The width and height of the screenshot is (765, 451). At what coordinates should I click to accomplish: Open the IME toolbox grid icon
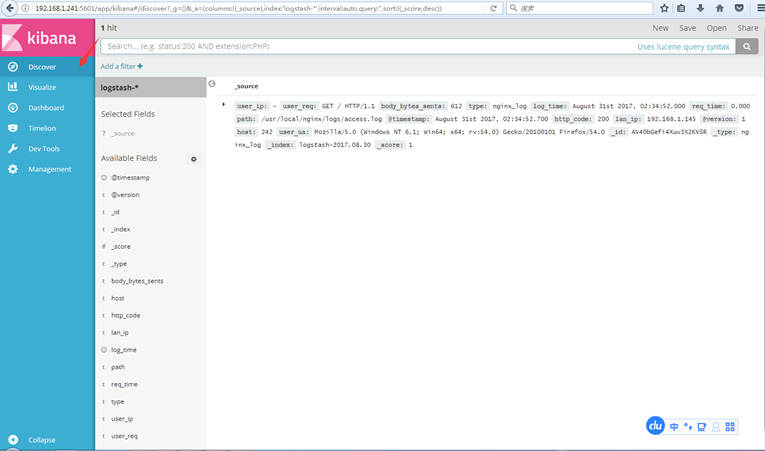pyautogui.click(x=730, y=427)
